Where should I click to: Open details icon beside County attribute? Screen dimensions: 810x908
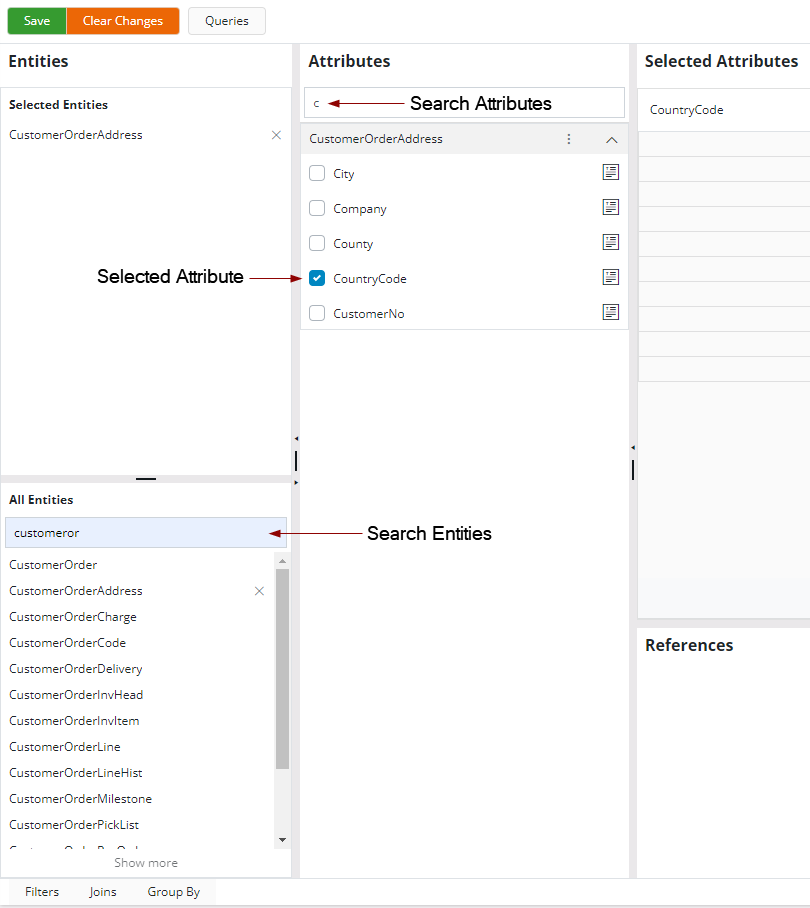(x=610, y=242)
